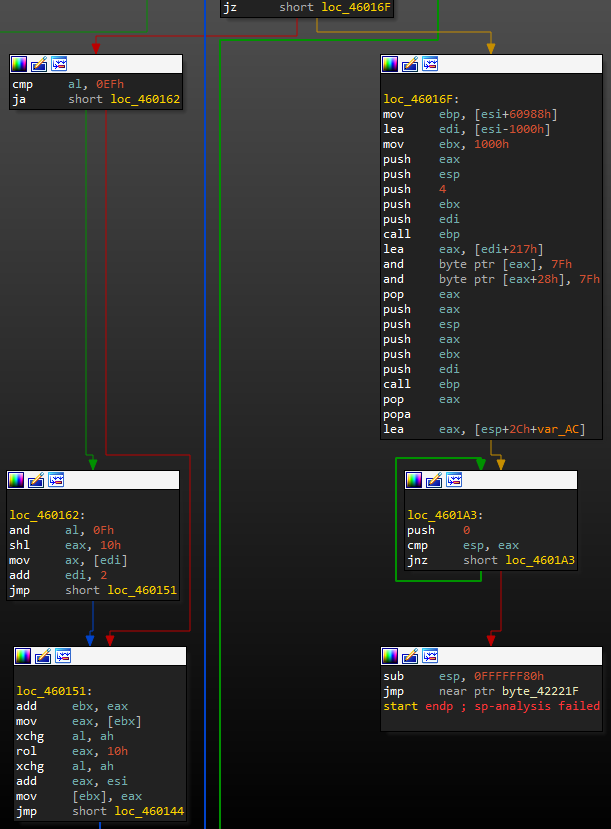
Task: Click byte_42221F jump target
Action: [x=540, y=692]
